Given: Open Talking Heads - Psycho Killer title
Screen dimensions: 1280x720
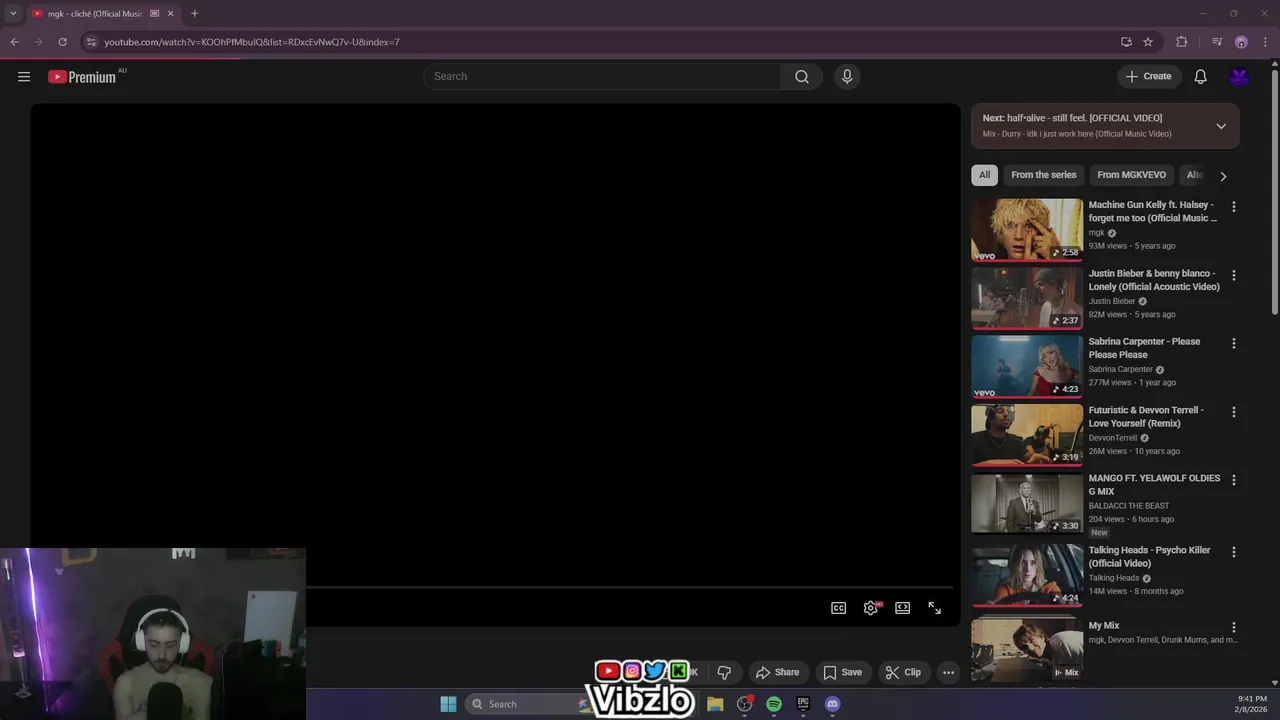Looking at the screenshot, I should [1149, 557].
